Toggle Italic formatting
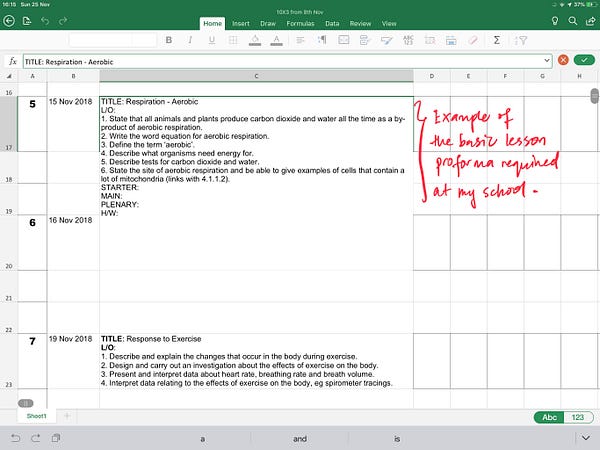 pos(190,40)
